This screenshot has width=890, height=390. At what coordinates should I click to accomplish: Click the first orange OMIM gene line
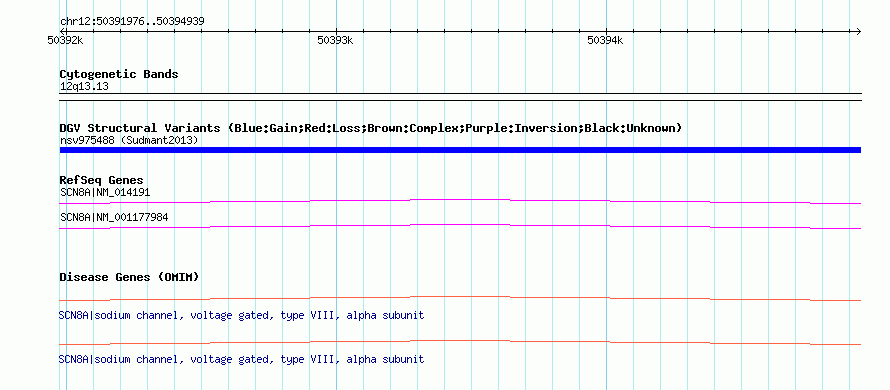(460, 299)
